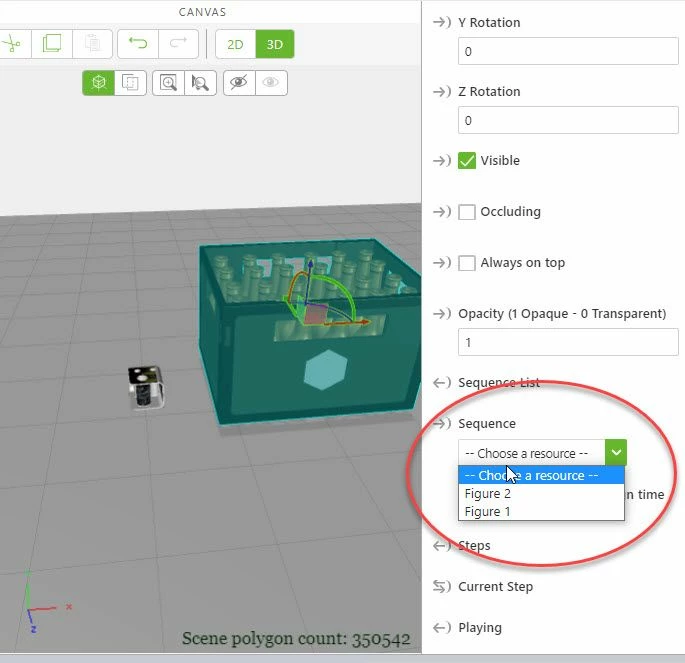Switch canvas to 2D view

pos(235,44)
